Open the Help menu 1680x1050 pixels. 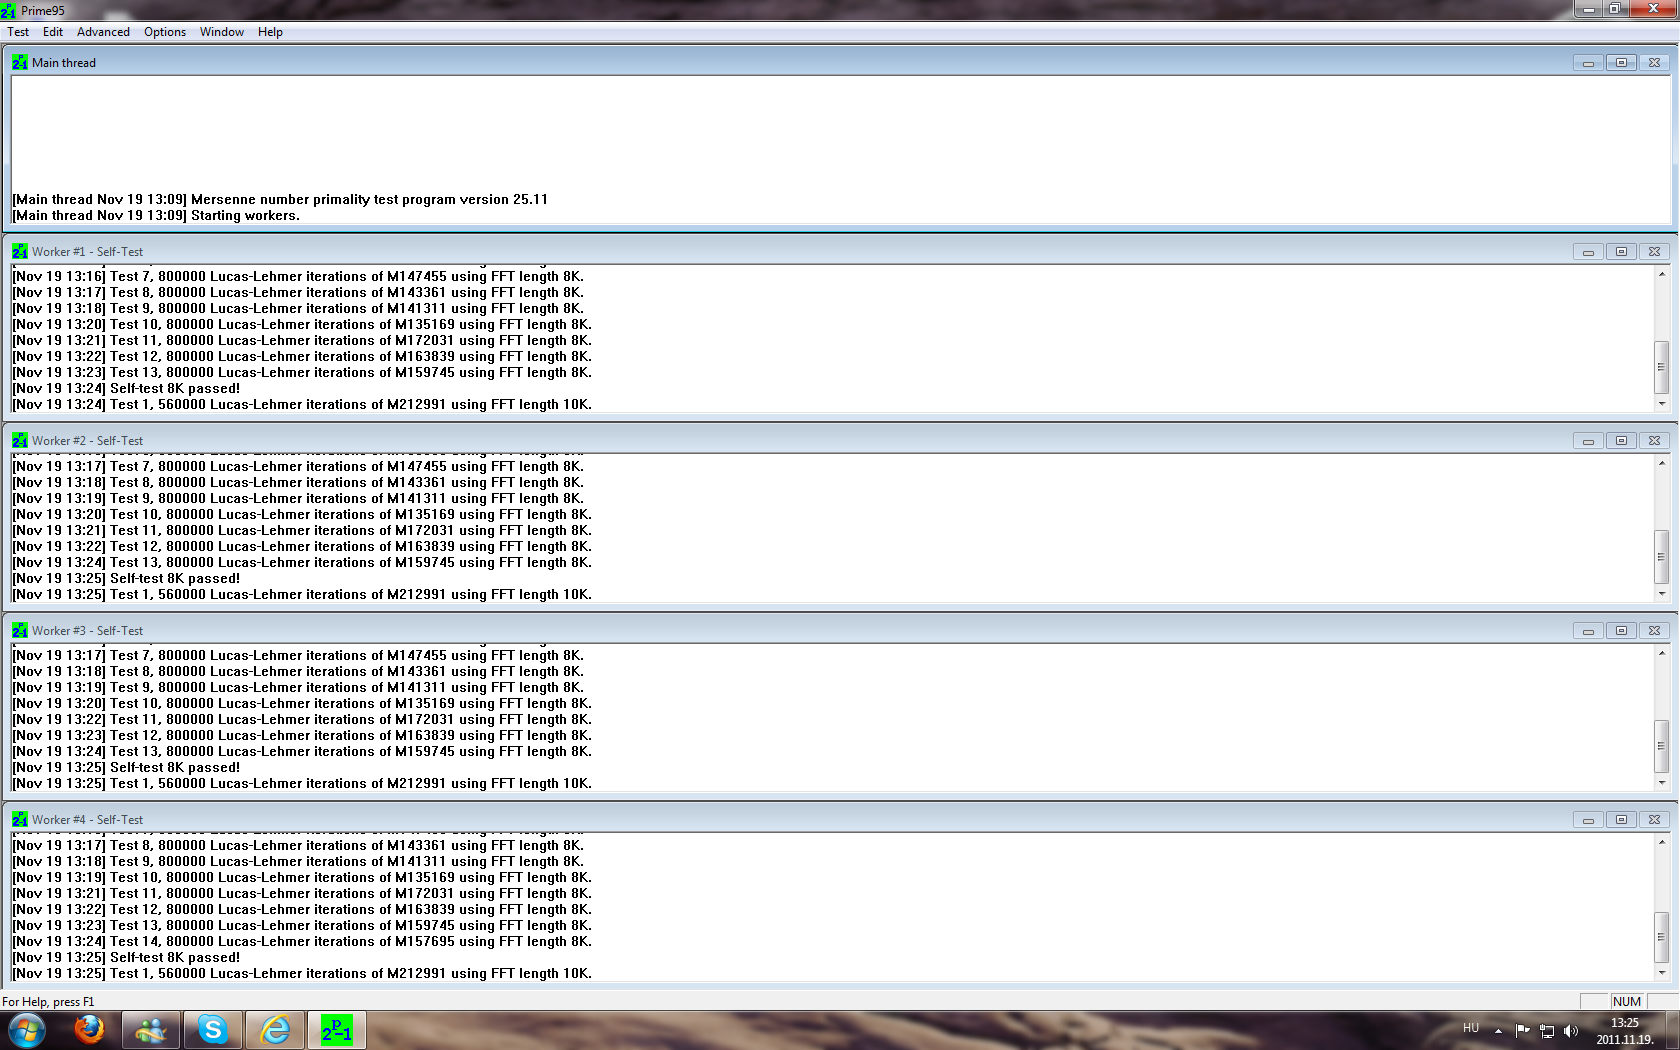click(270, 32)
